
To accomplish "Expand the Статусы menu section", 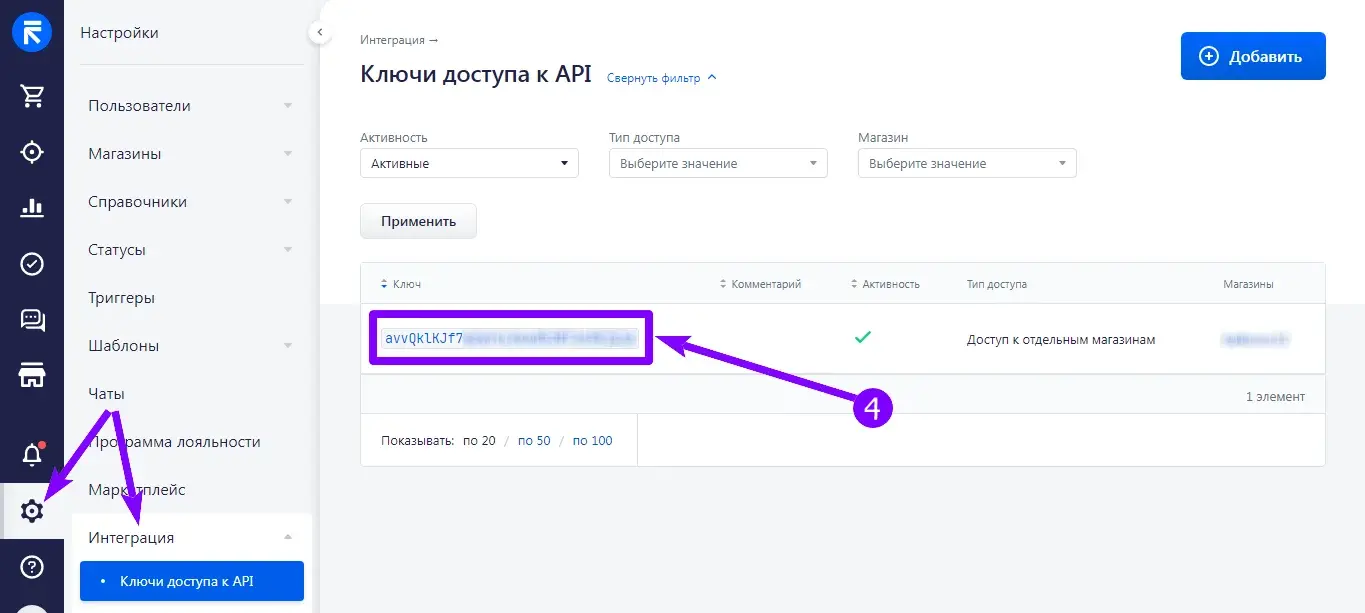I will pos(190,250).
